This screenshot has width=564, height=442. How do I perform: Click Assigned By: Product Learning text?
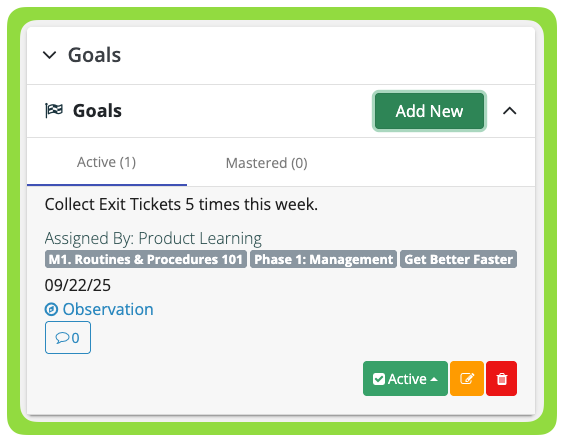(x=153, y=238)
